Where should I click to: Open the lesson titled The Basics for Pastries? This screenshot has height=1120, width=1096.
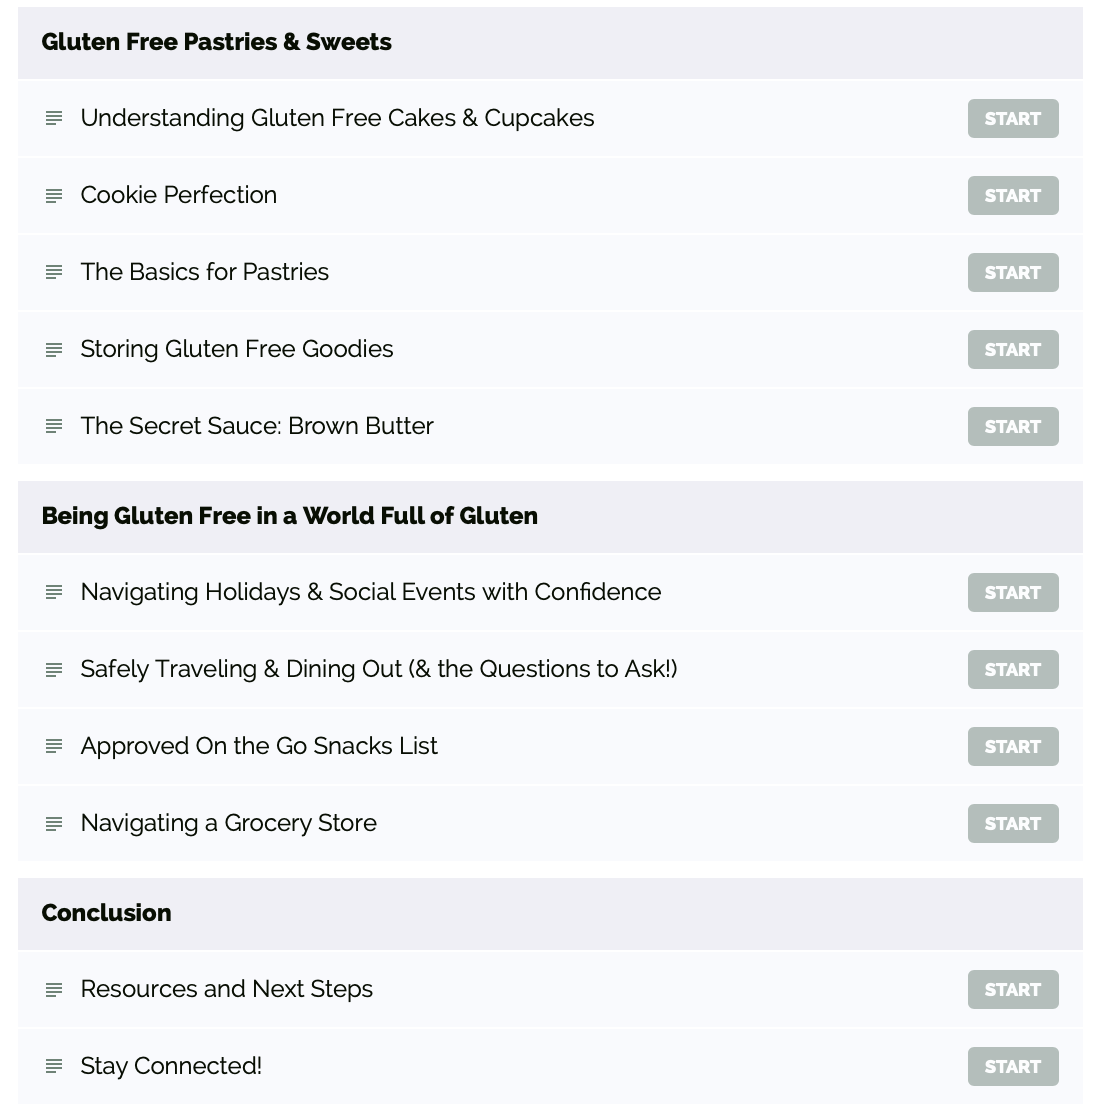(204, 272)
